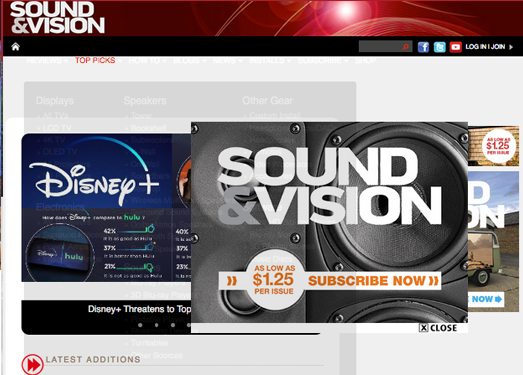This screenshot has width=523, height=375.
Task: Select the first carousel slide dot
Action: click(140, 325)
